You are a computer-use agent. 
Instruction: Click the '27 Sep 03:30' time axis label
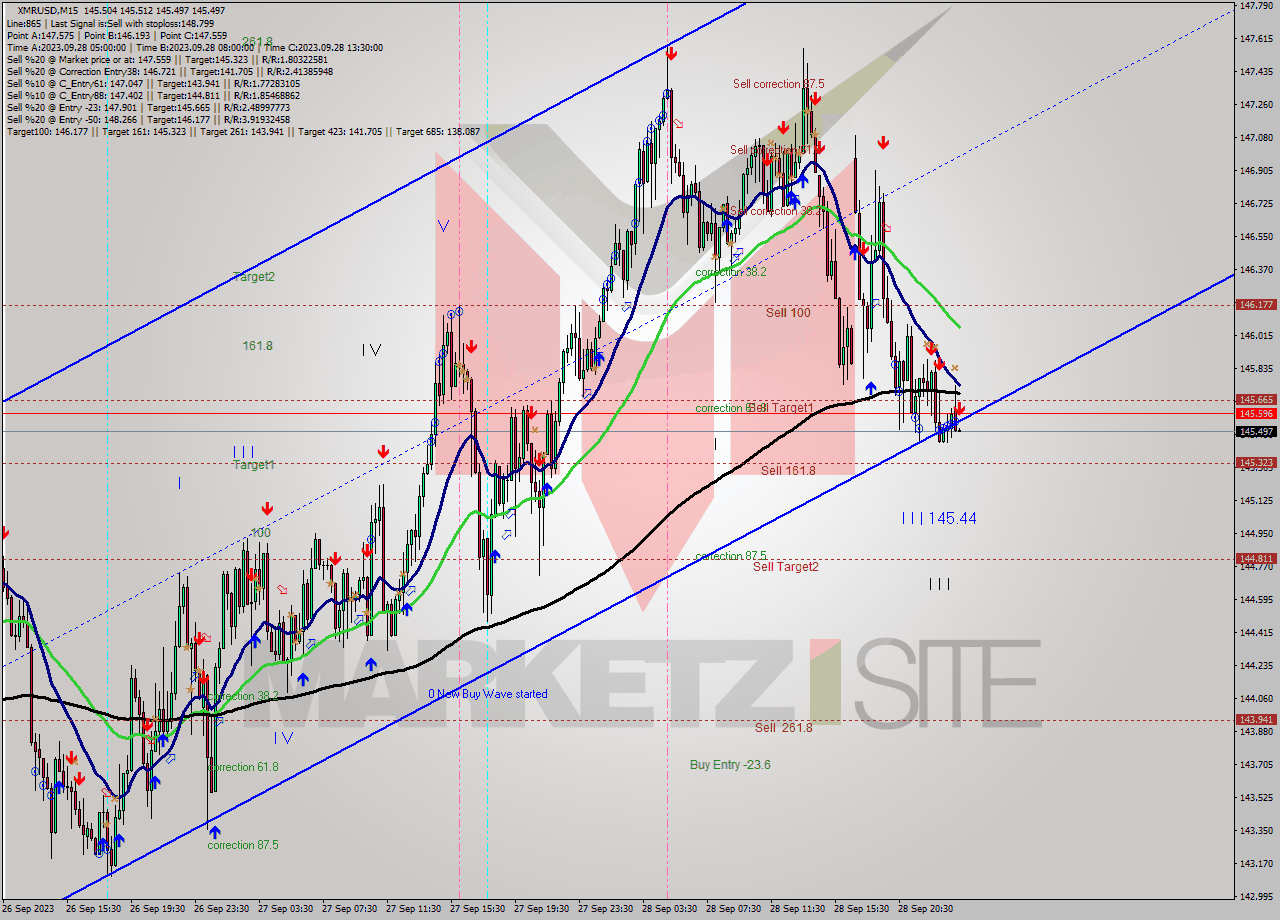pyautogui.click(x=287, y=909)
